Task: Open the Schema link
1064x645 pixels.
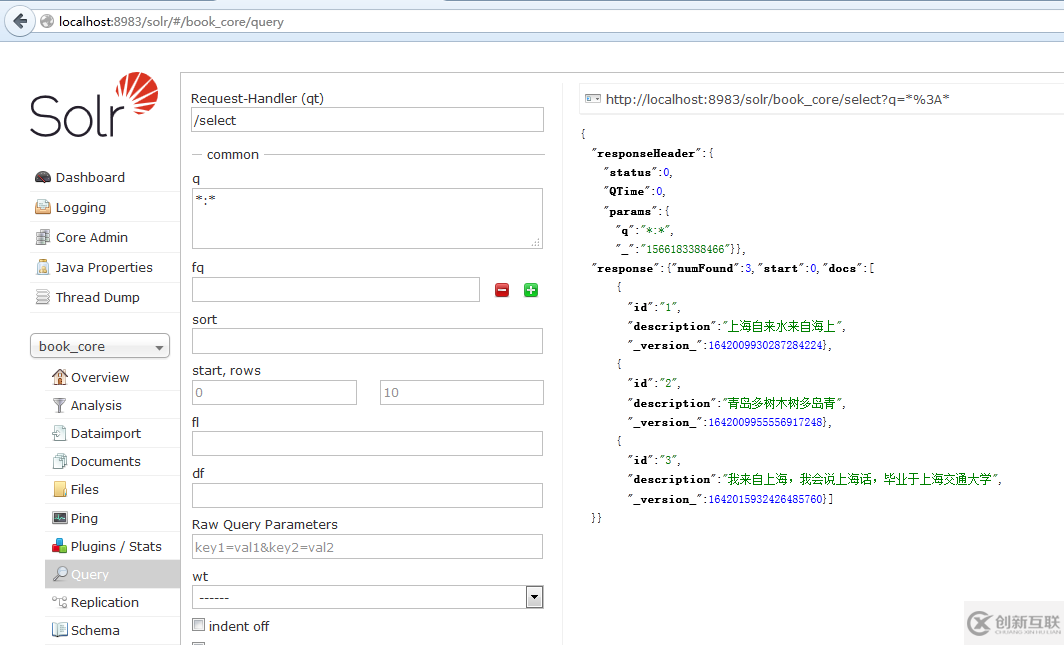Action: tap(95, 630)
